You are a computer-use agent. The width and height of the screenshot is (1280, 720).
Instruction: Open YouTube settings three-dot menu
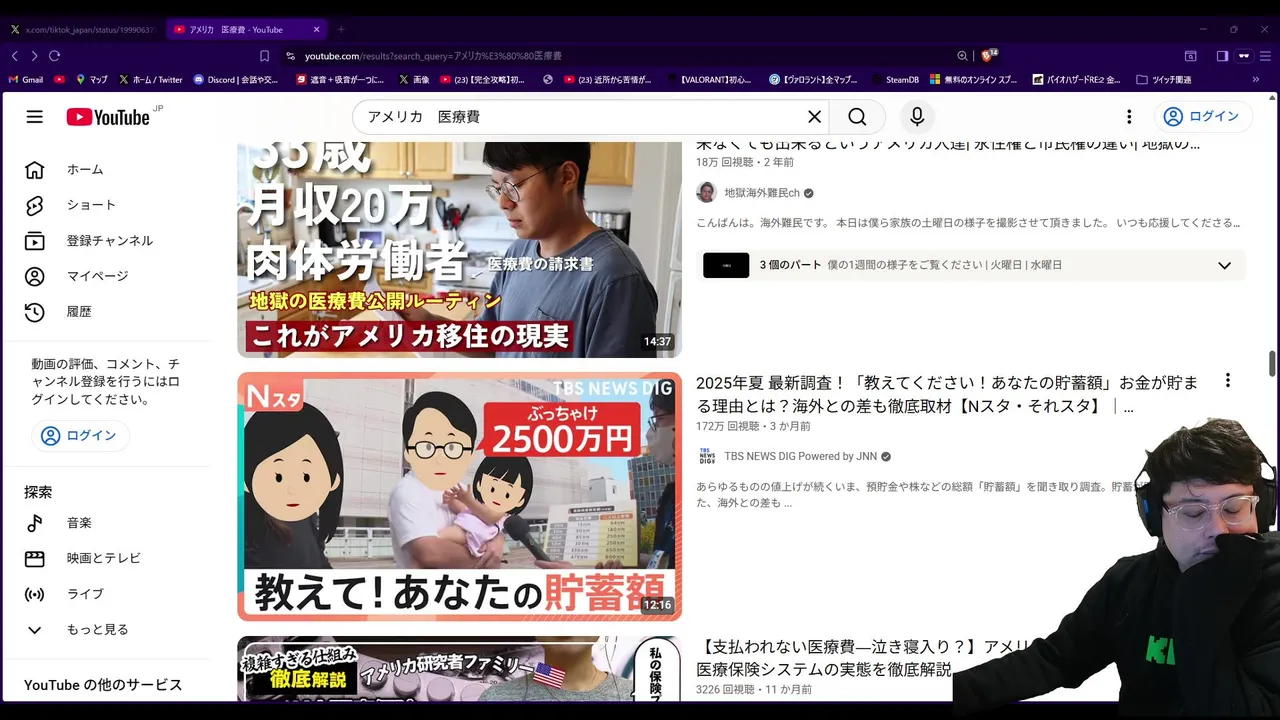point(1129,117)
